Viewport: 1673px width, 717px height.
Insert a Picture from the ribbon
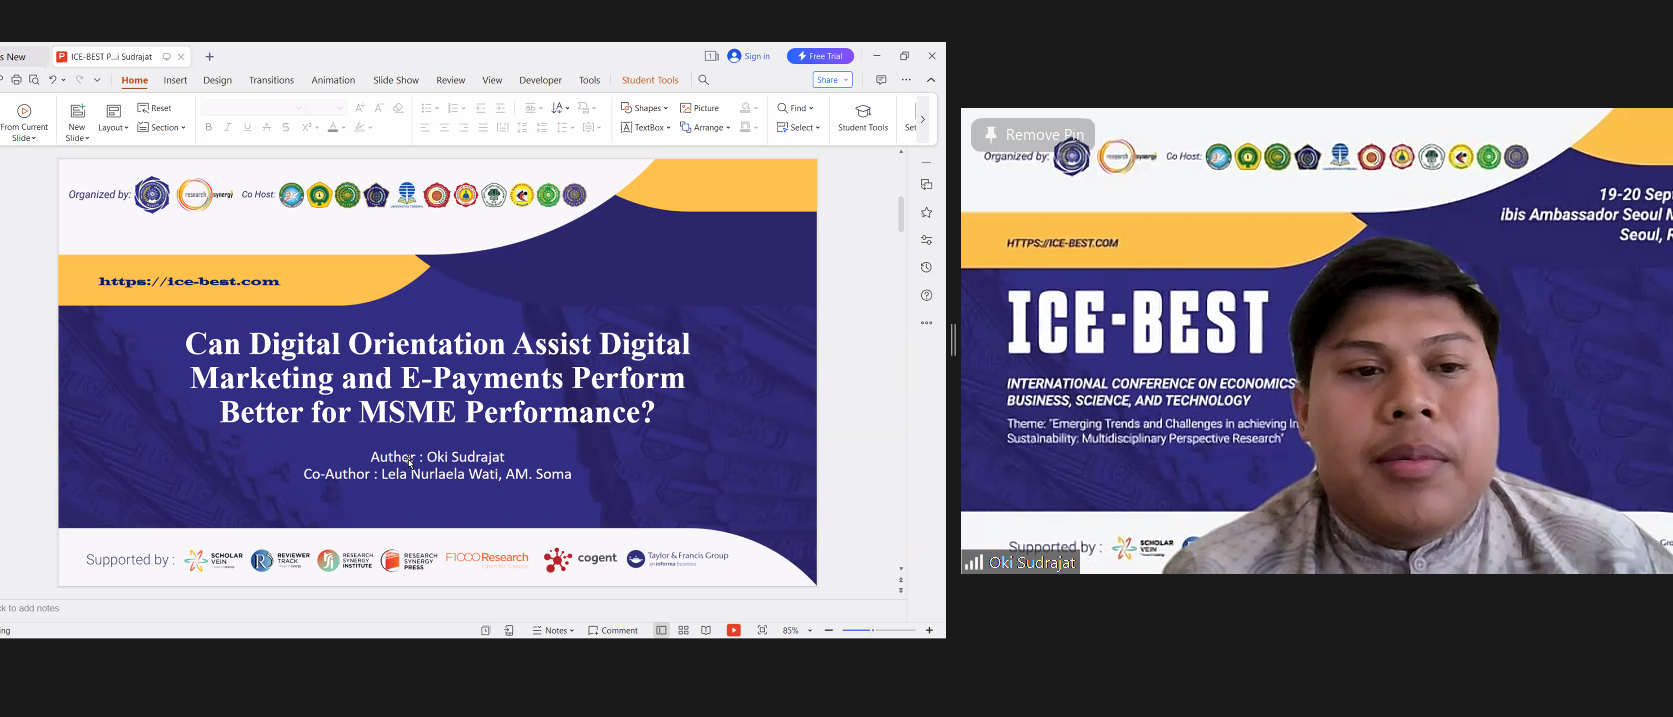click(700, 108)
